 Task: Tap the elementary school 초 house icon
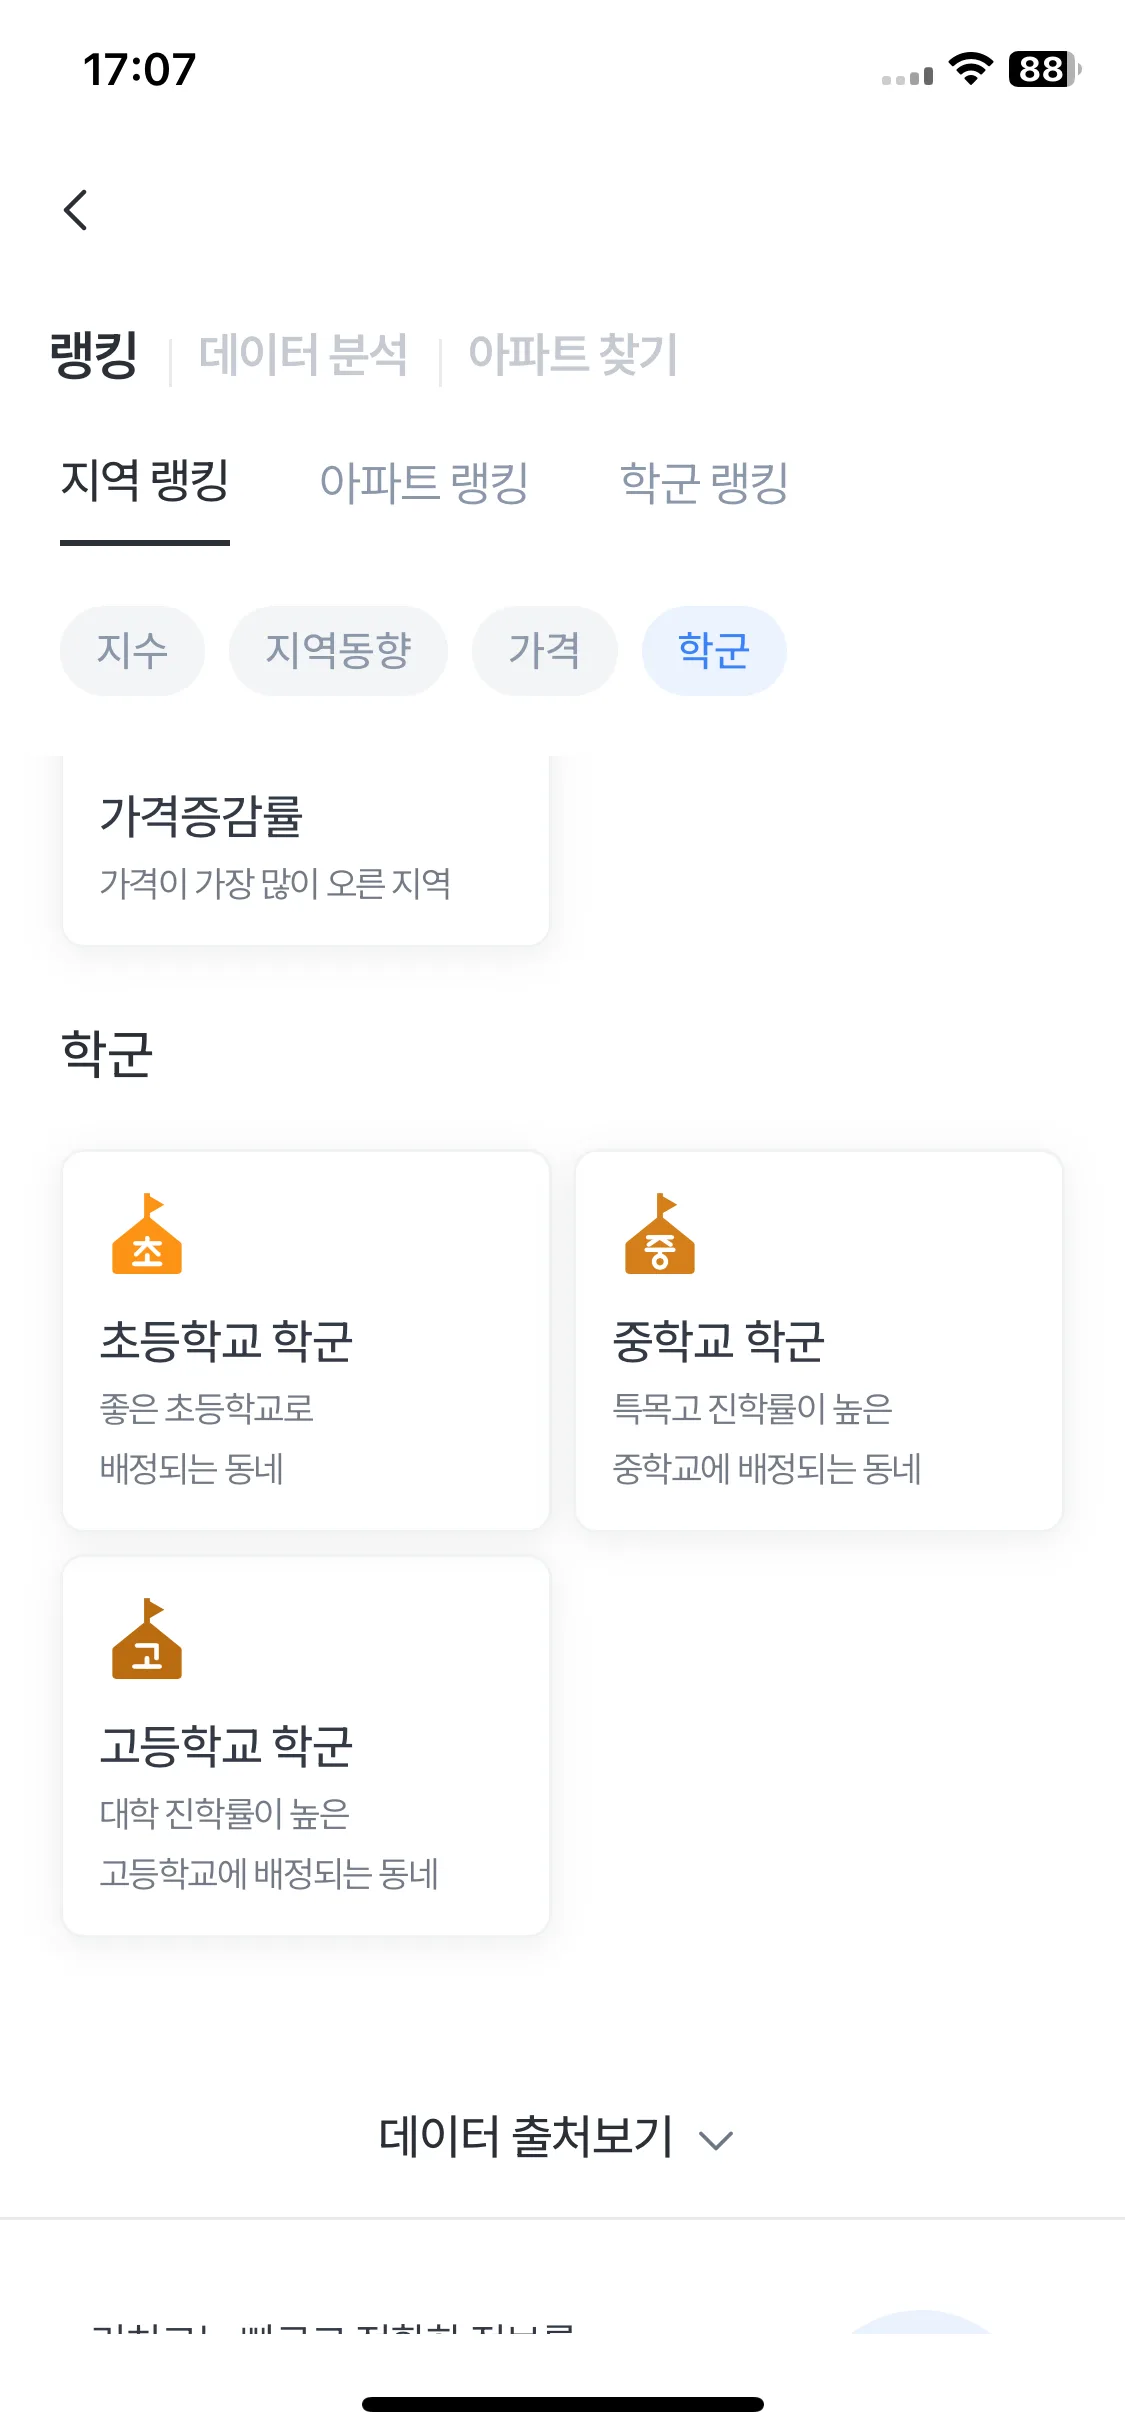tap(147, 1233)
